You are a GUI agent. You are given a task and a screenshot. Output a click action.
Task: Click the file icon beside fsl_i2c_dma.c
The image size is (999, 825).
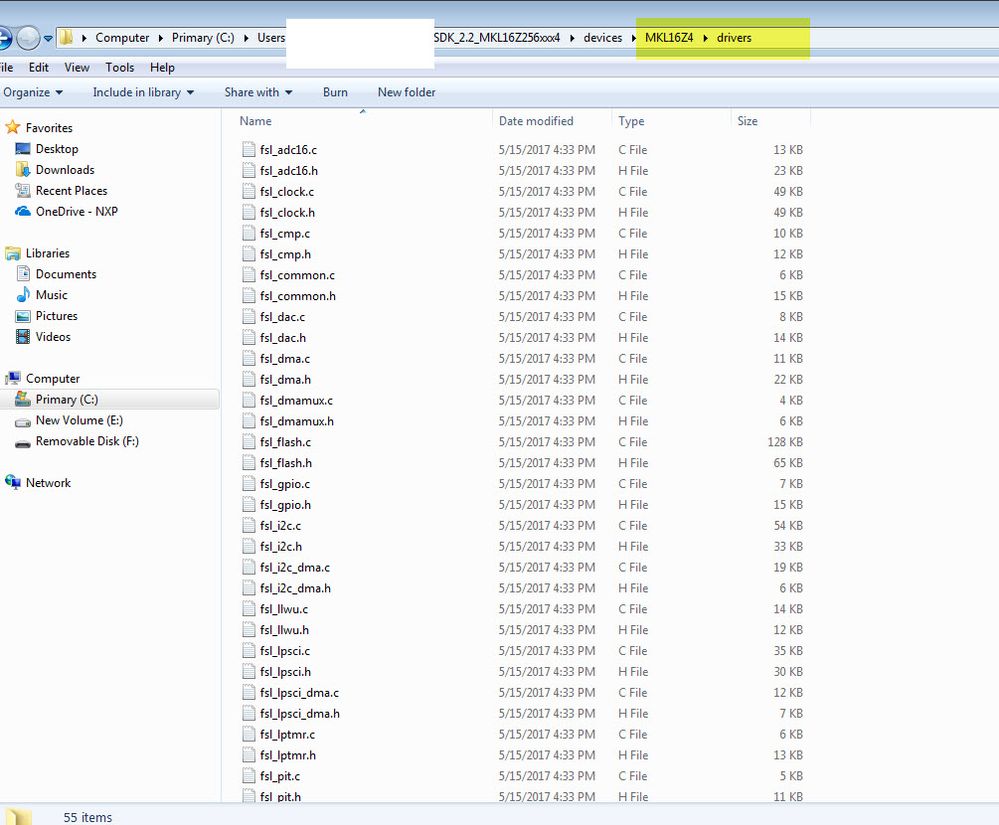[249, 568]
